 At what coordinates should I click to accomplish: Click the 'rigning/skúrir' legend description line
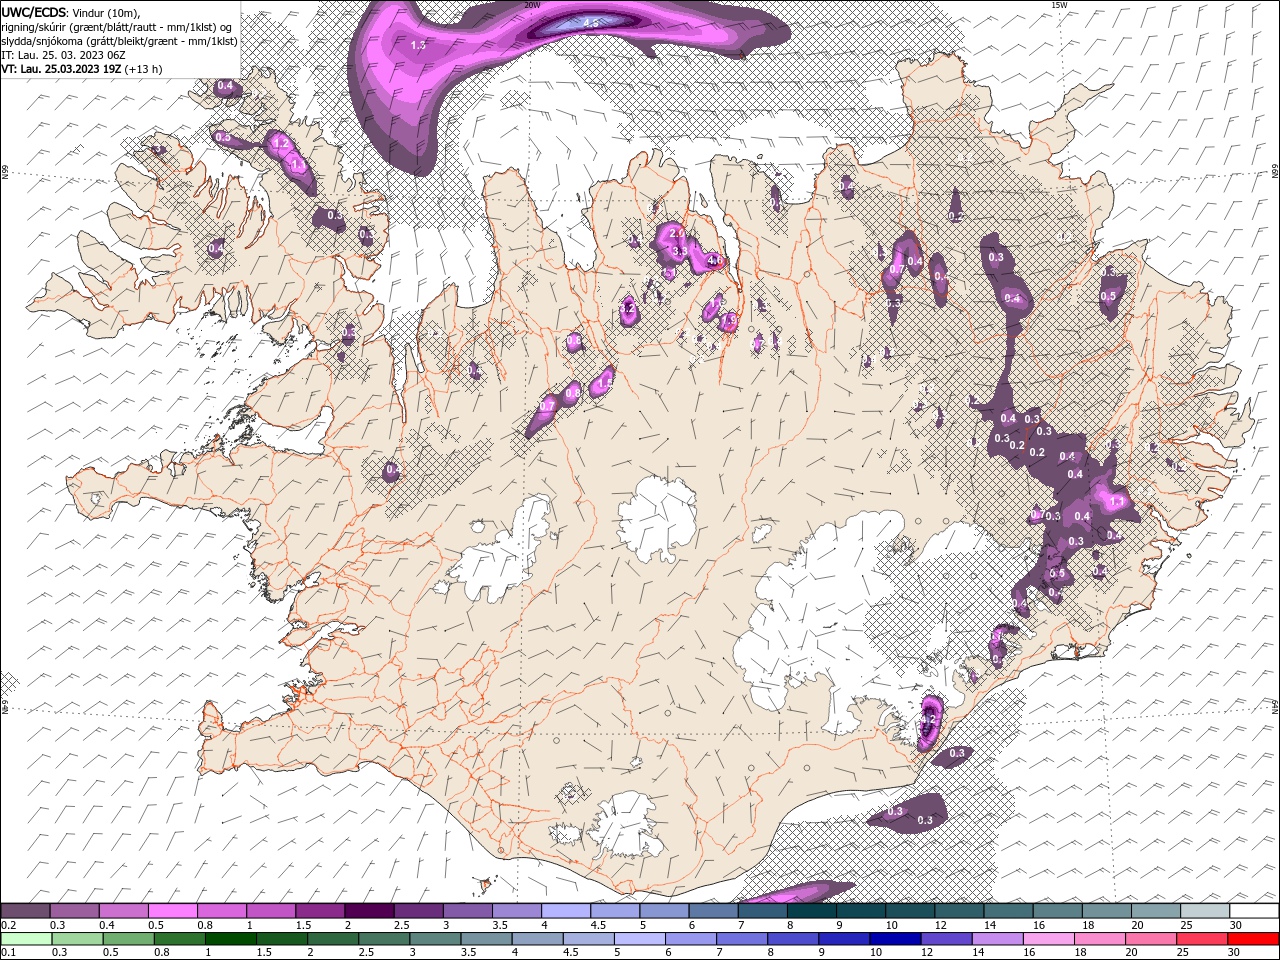(118, 27)
